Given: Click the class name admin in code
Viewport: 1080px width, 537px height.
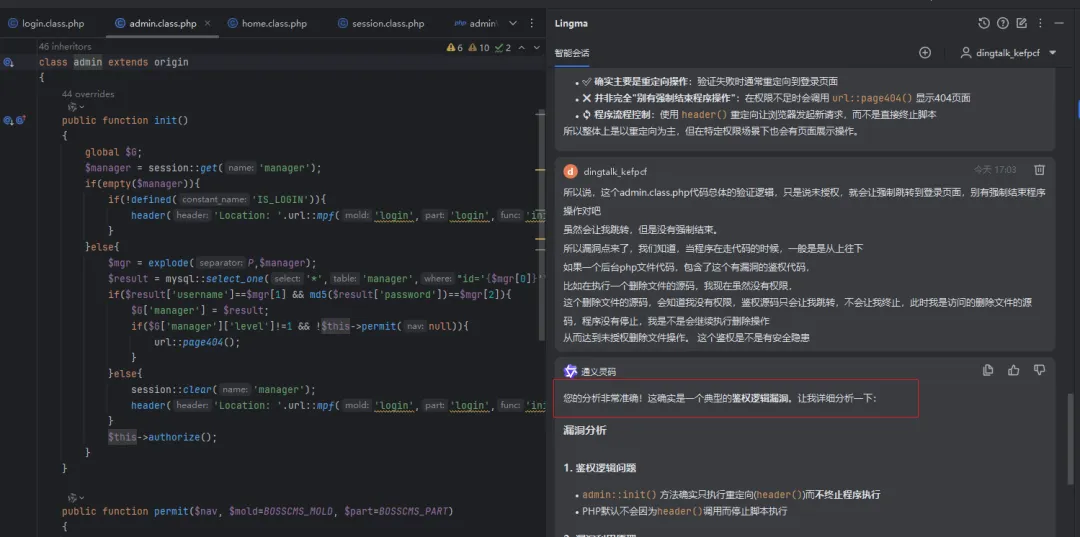Looking at the screenshot, I should [88, 63].
